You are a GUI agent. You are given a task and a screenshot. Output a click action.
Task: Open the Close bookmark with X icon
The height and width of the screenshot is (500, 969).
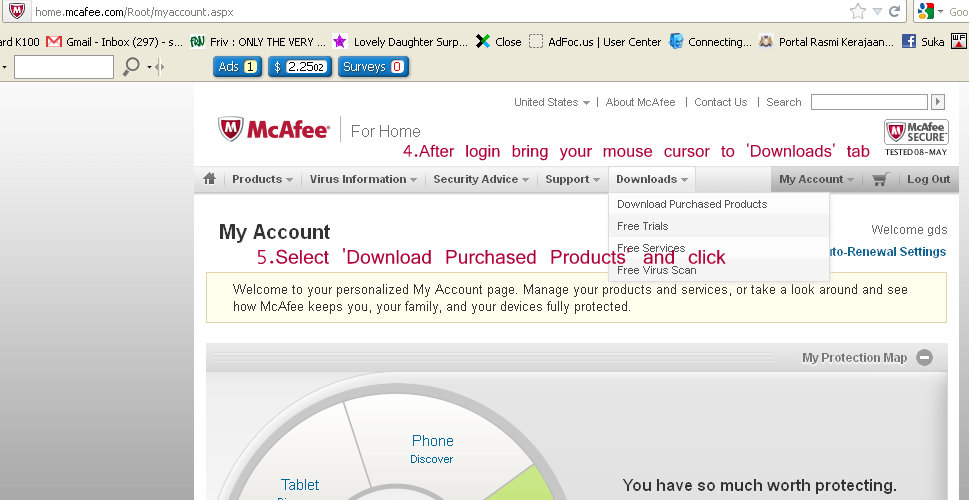pos(499,42)
